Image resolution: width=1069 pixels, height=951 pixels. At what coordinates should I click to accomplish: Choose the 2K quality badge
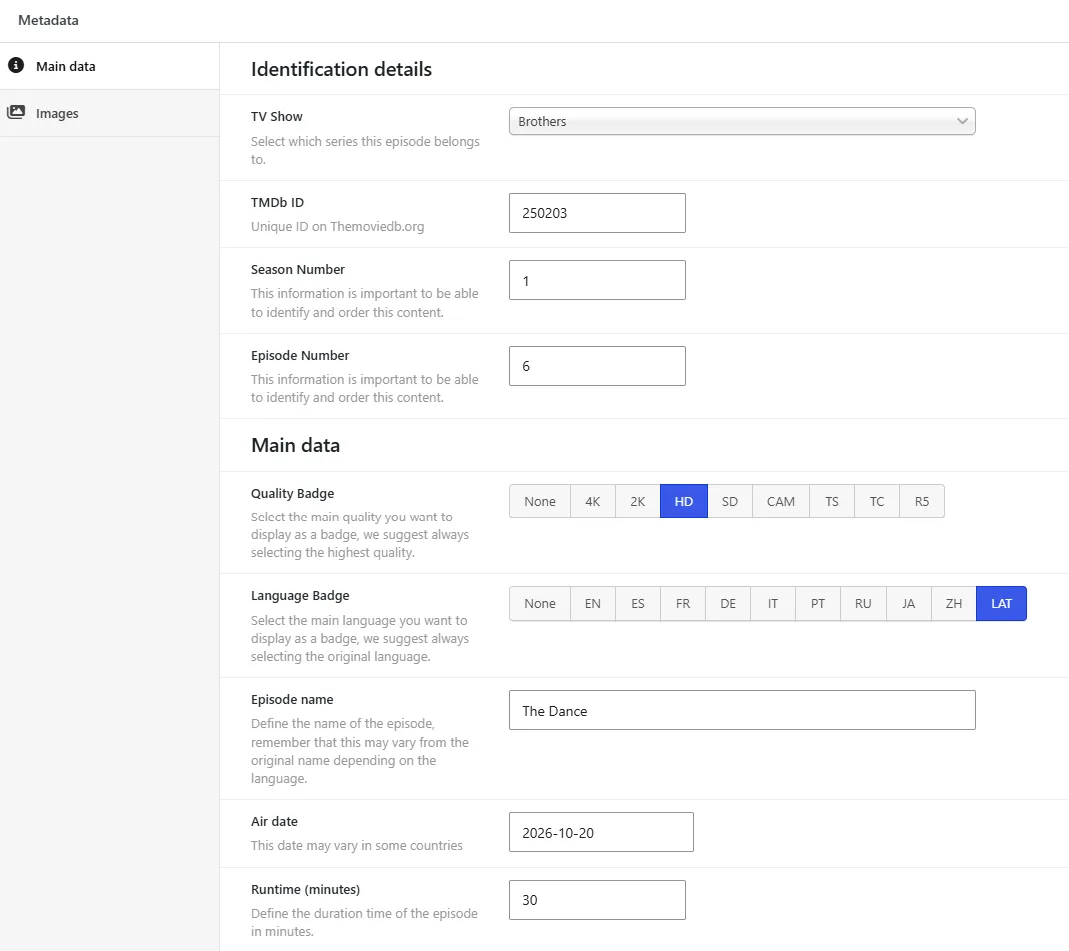click(638, 501)
